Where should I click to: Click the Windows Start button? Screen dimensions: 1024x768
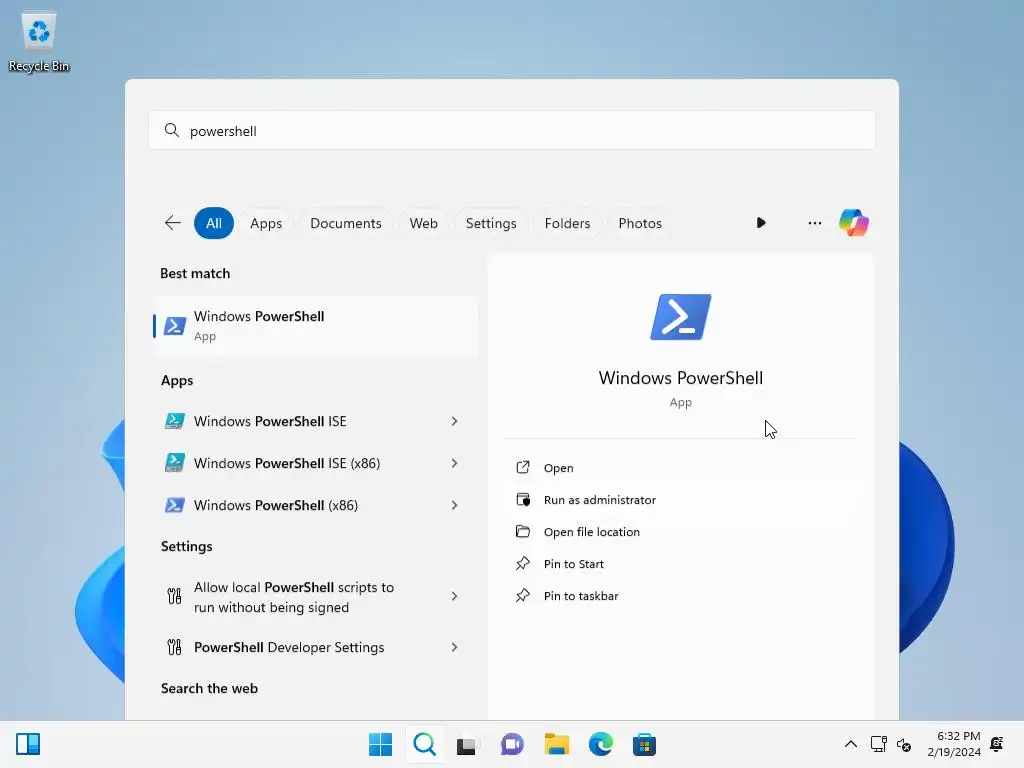[380, 744]
